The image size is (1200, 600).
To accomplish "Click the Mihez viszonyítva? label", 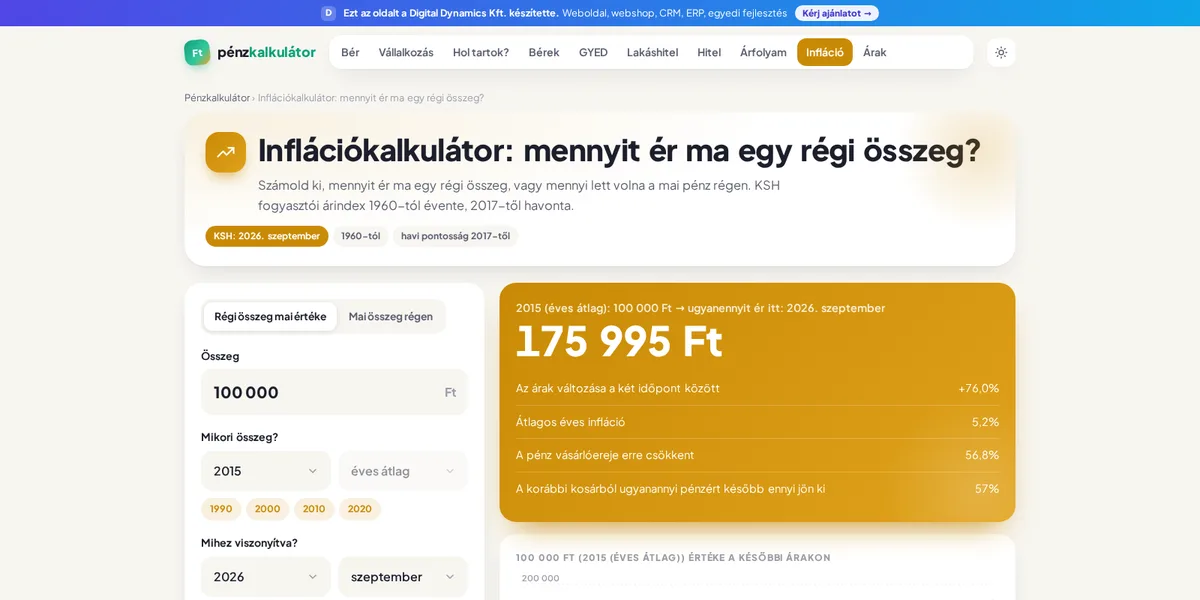I will 249,543.
